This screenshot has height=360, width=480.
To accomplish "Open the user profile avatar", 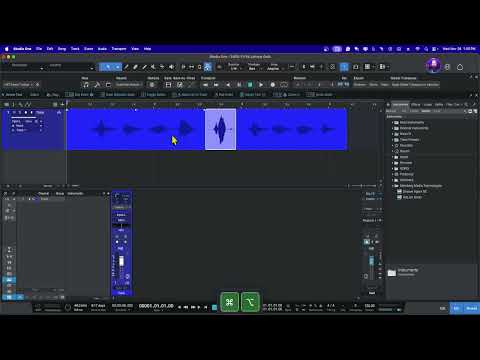I will pyautogui.click(x=434, y=66).
